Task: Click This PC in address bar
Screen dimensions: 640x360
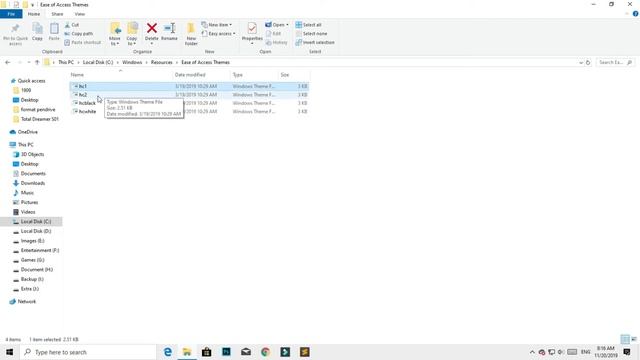Action: pos(66,62)
